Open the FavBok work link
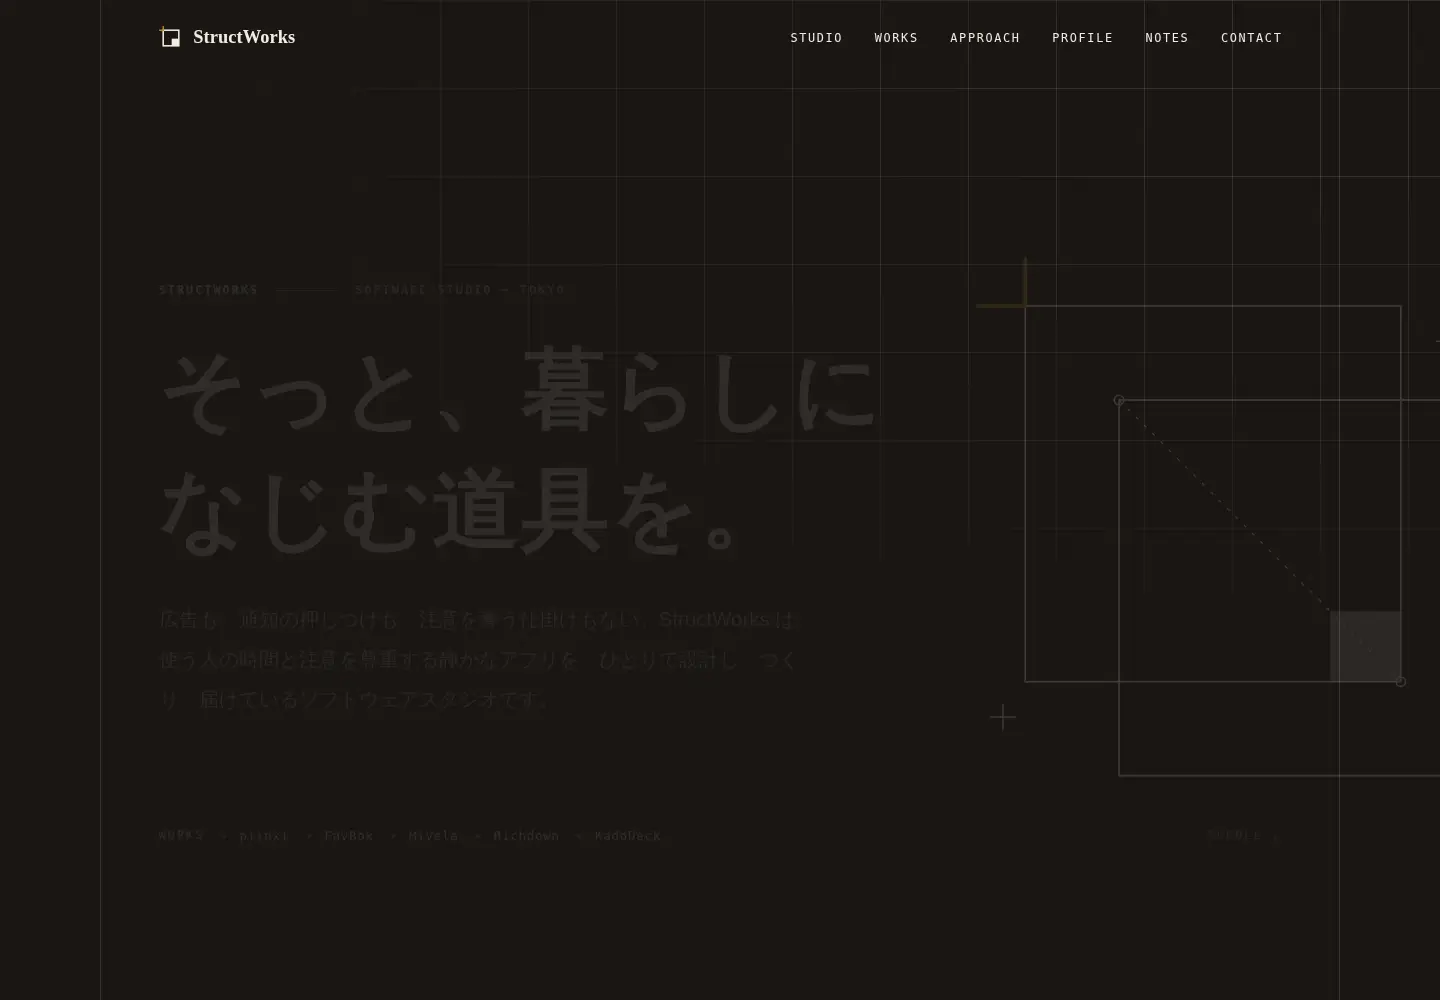Screen dimensions: 1440x1000 click(x=349, y=836)
